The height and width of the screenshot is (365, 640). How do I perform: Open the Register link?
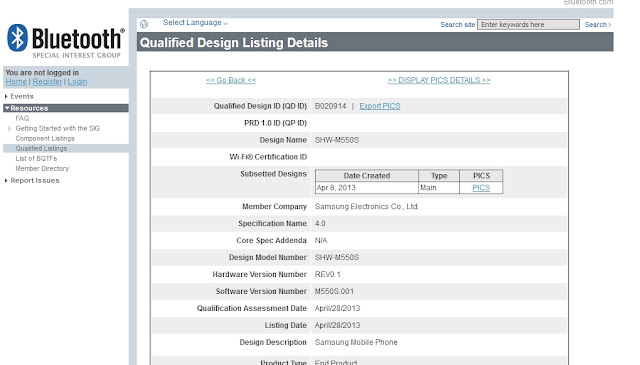click(x=47, y=82)
